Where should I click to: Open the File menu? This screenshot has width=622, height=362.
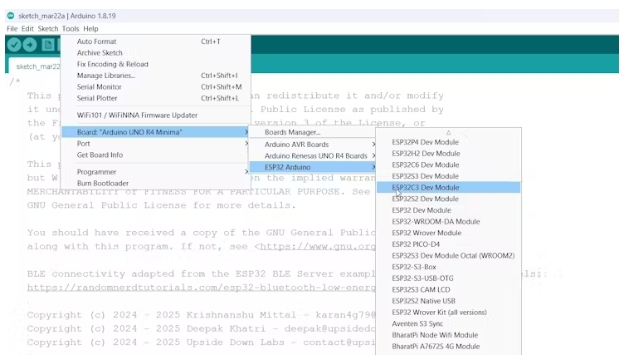[12, 29]
